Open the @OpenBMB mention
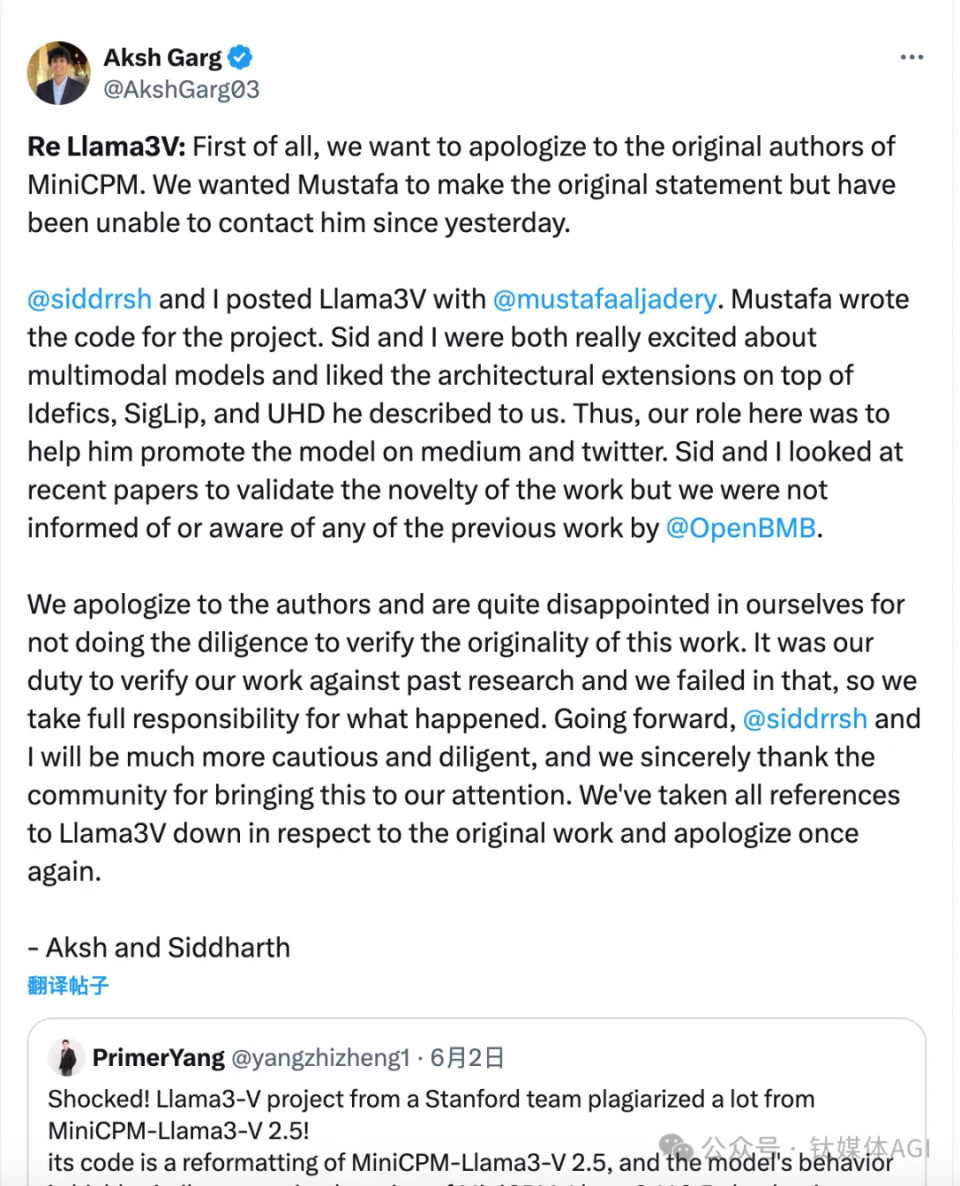Image resolution: width=960 pixels, height=1186 pixels. pyautogui.click(x=741, y=528)
